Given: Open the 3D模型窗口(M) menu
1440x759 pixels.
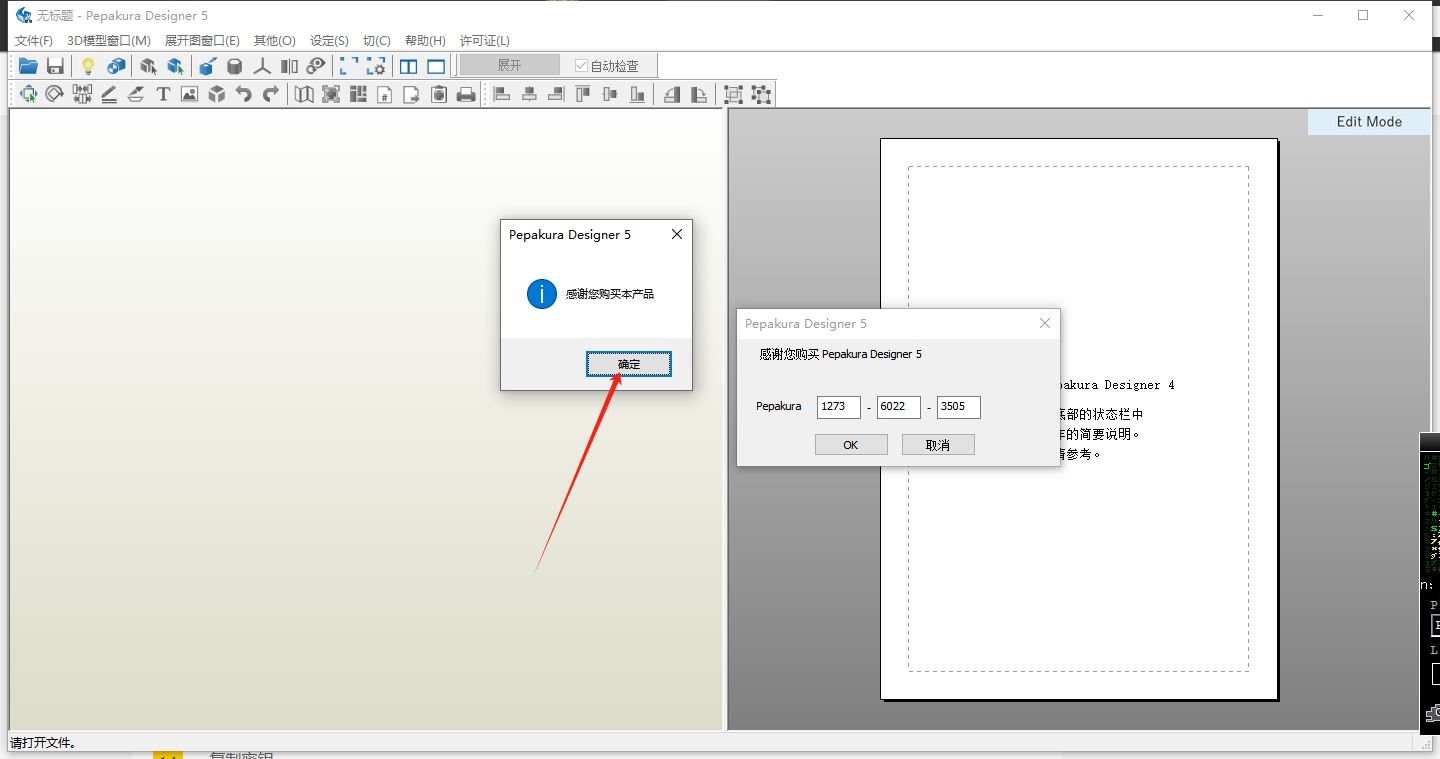Looking at the screenshot, I should [x=108, y=41].
